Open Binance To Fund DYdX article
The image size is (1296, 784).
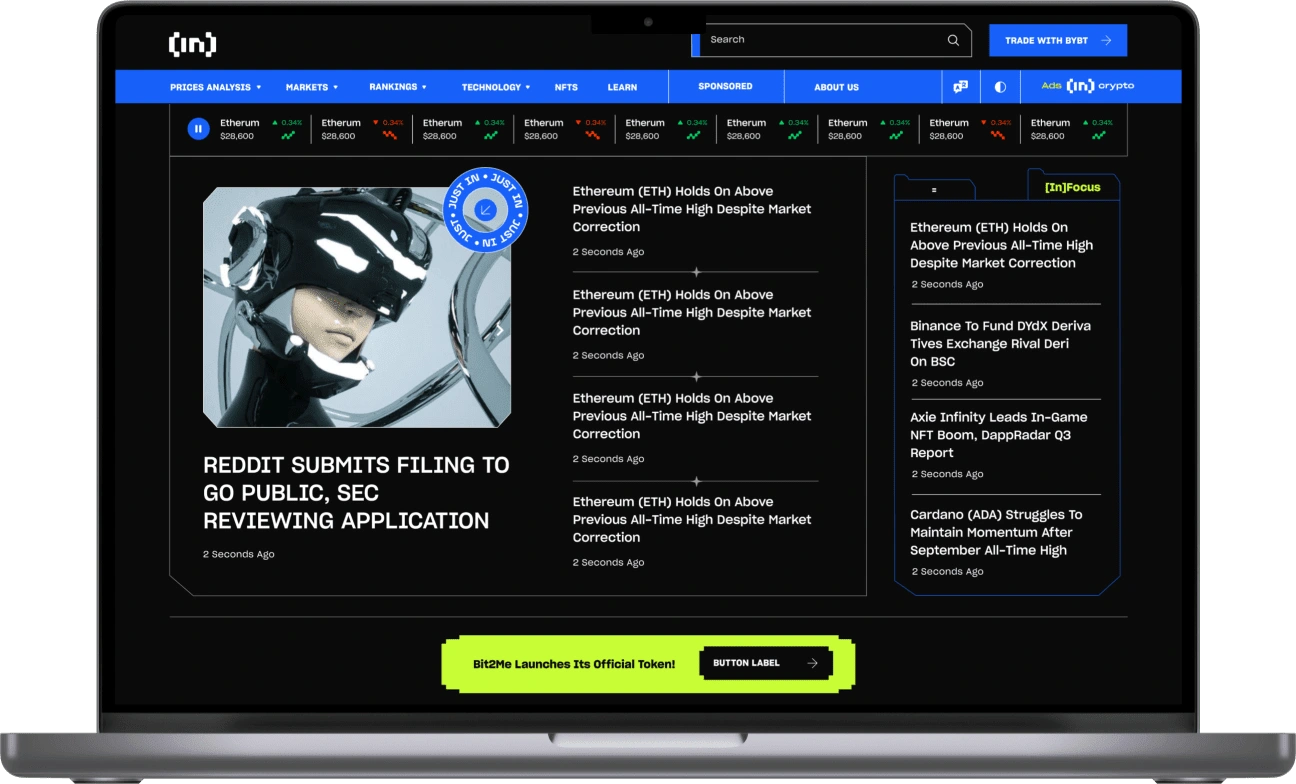coord(1000,344)
